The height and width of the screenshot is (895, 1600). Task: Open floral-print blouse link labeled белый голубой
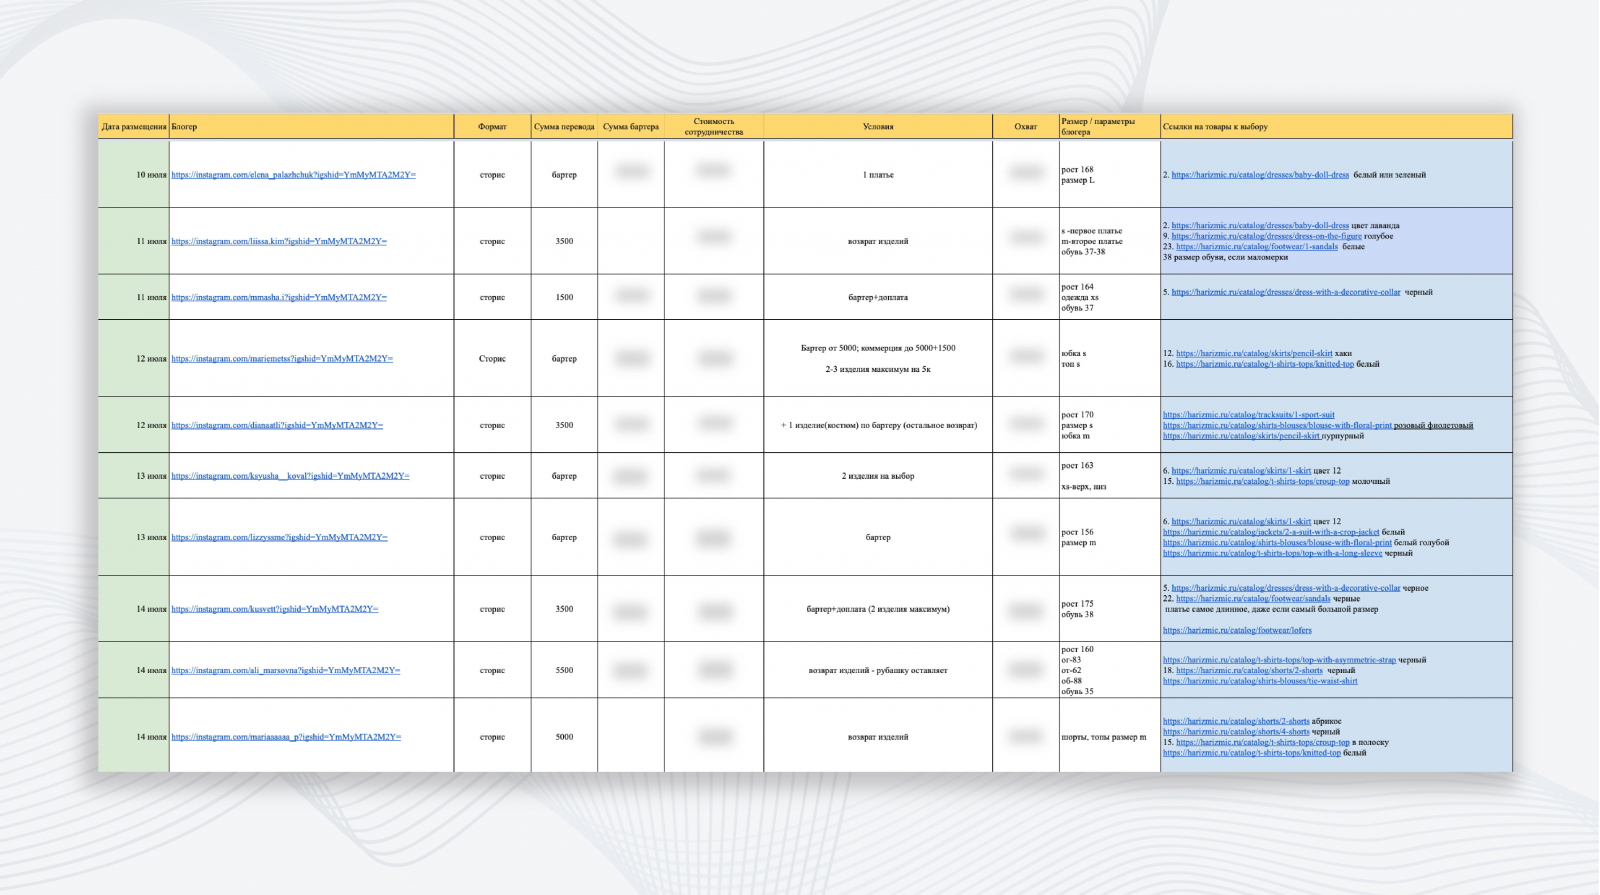click(x=1277, y=543)
